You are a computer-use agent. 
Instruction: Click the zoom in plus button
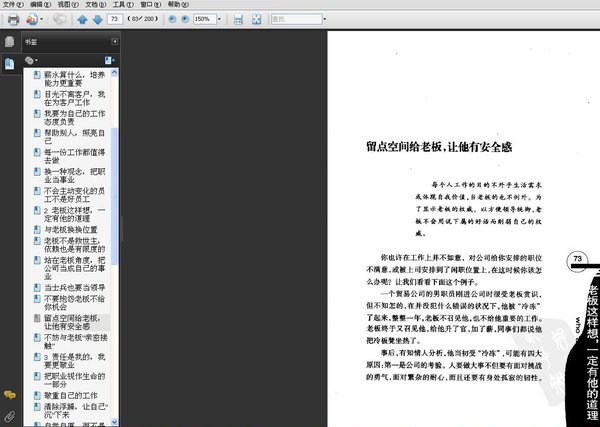(x=185, y=19)
